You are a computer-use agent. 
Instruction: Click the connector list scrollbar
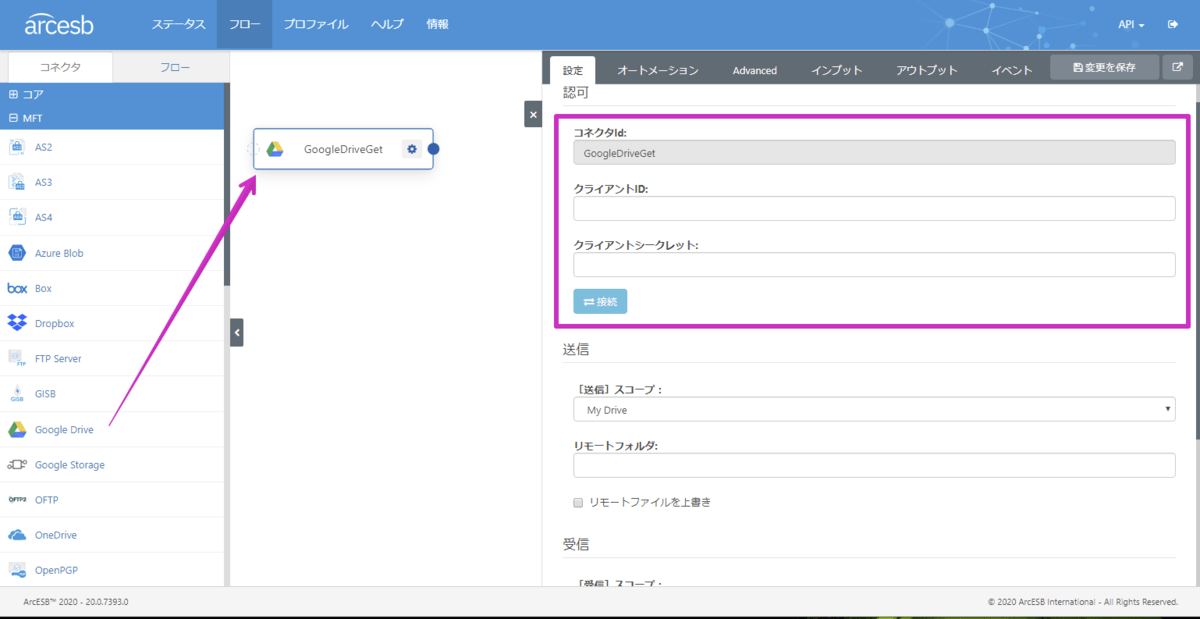(227, 185)
